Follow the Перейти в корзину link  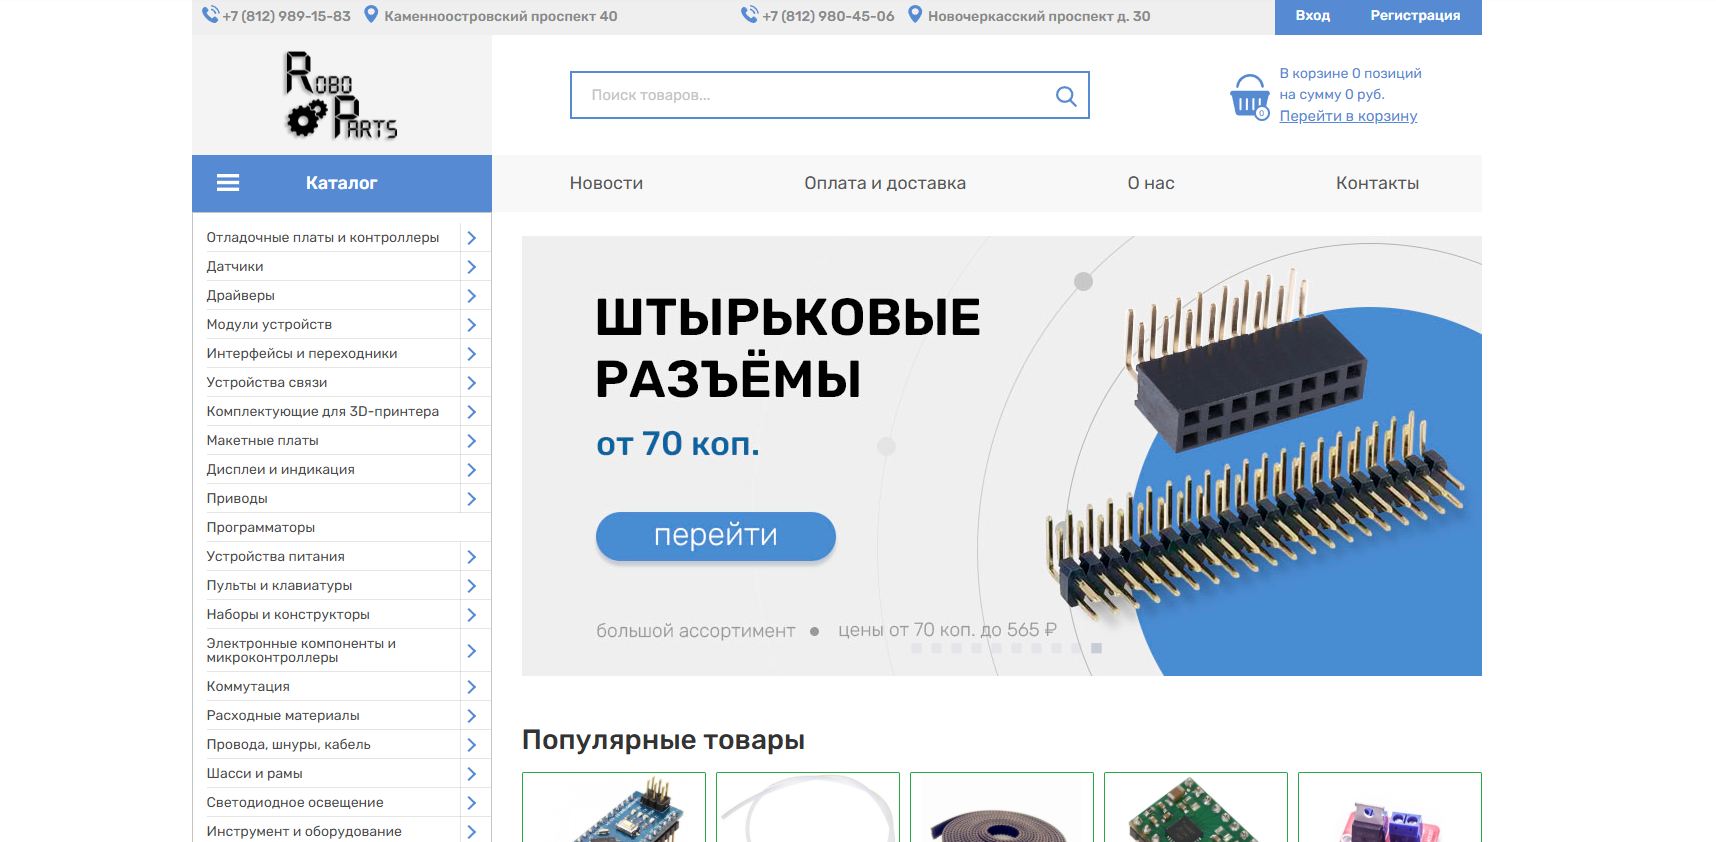click(1348, 116)
